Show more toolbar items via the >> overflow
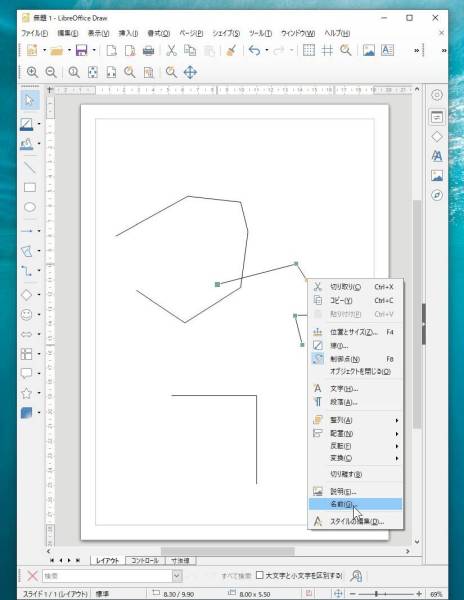This screenshot has width=464, height=600. point(417,51)
